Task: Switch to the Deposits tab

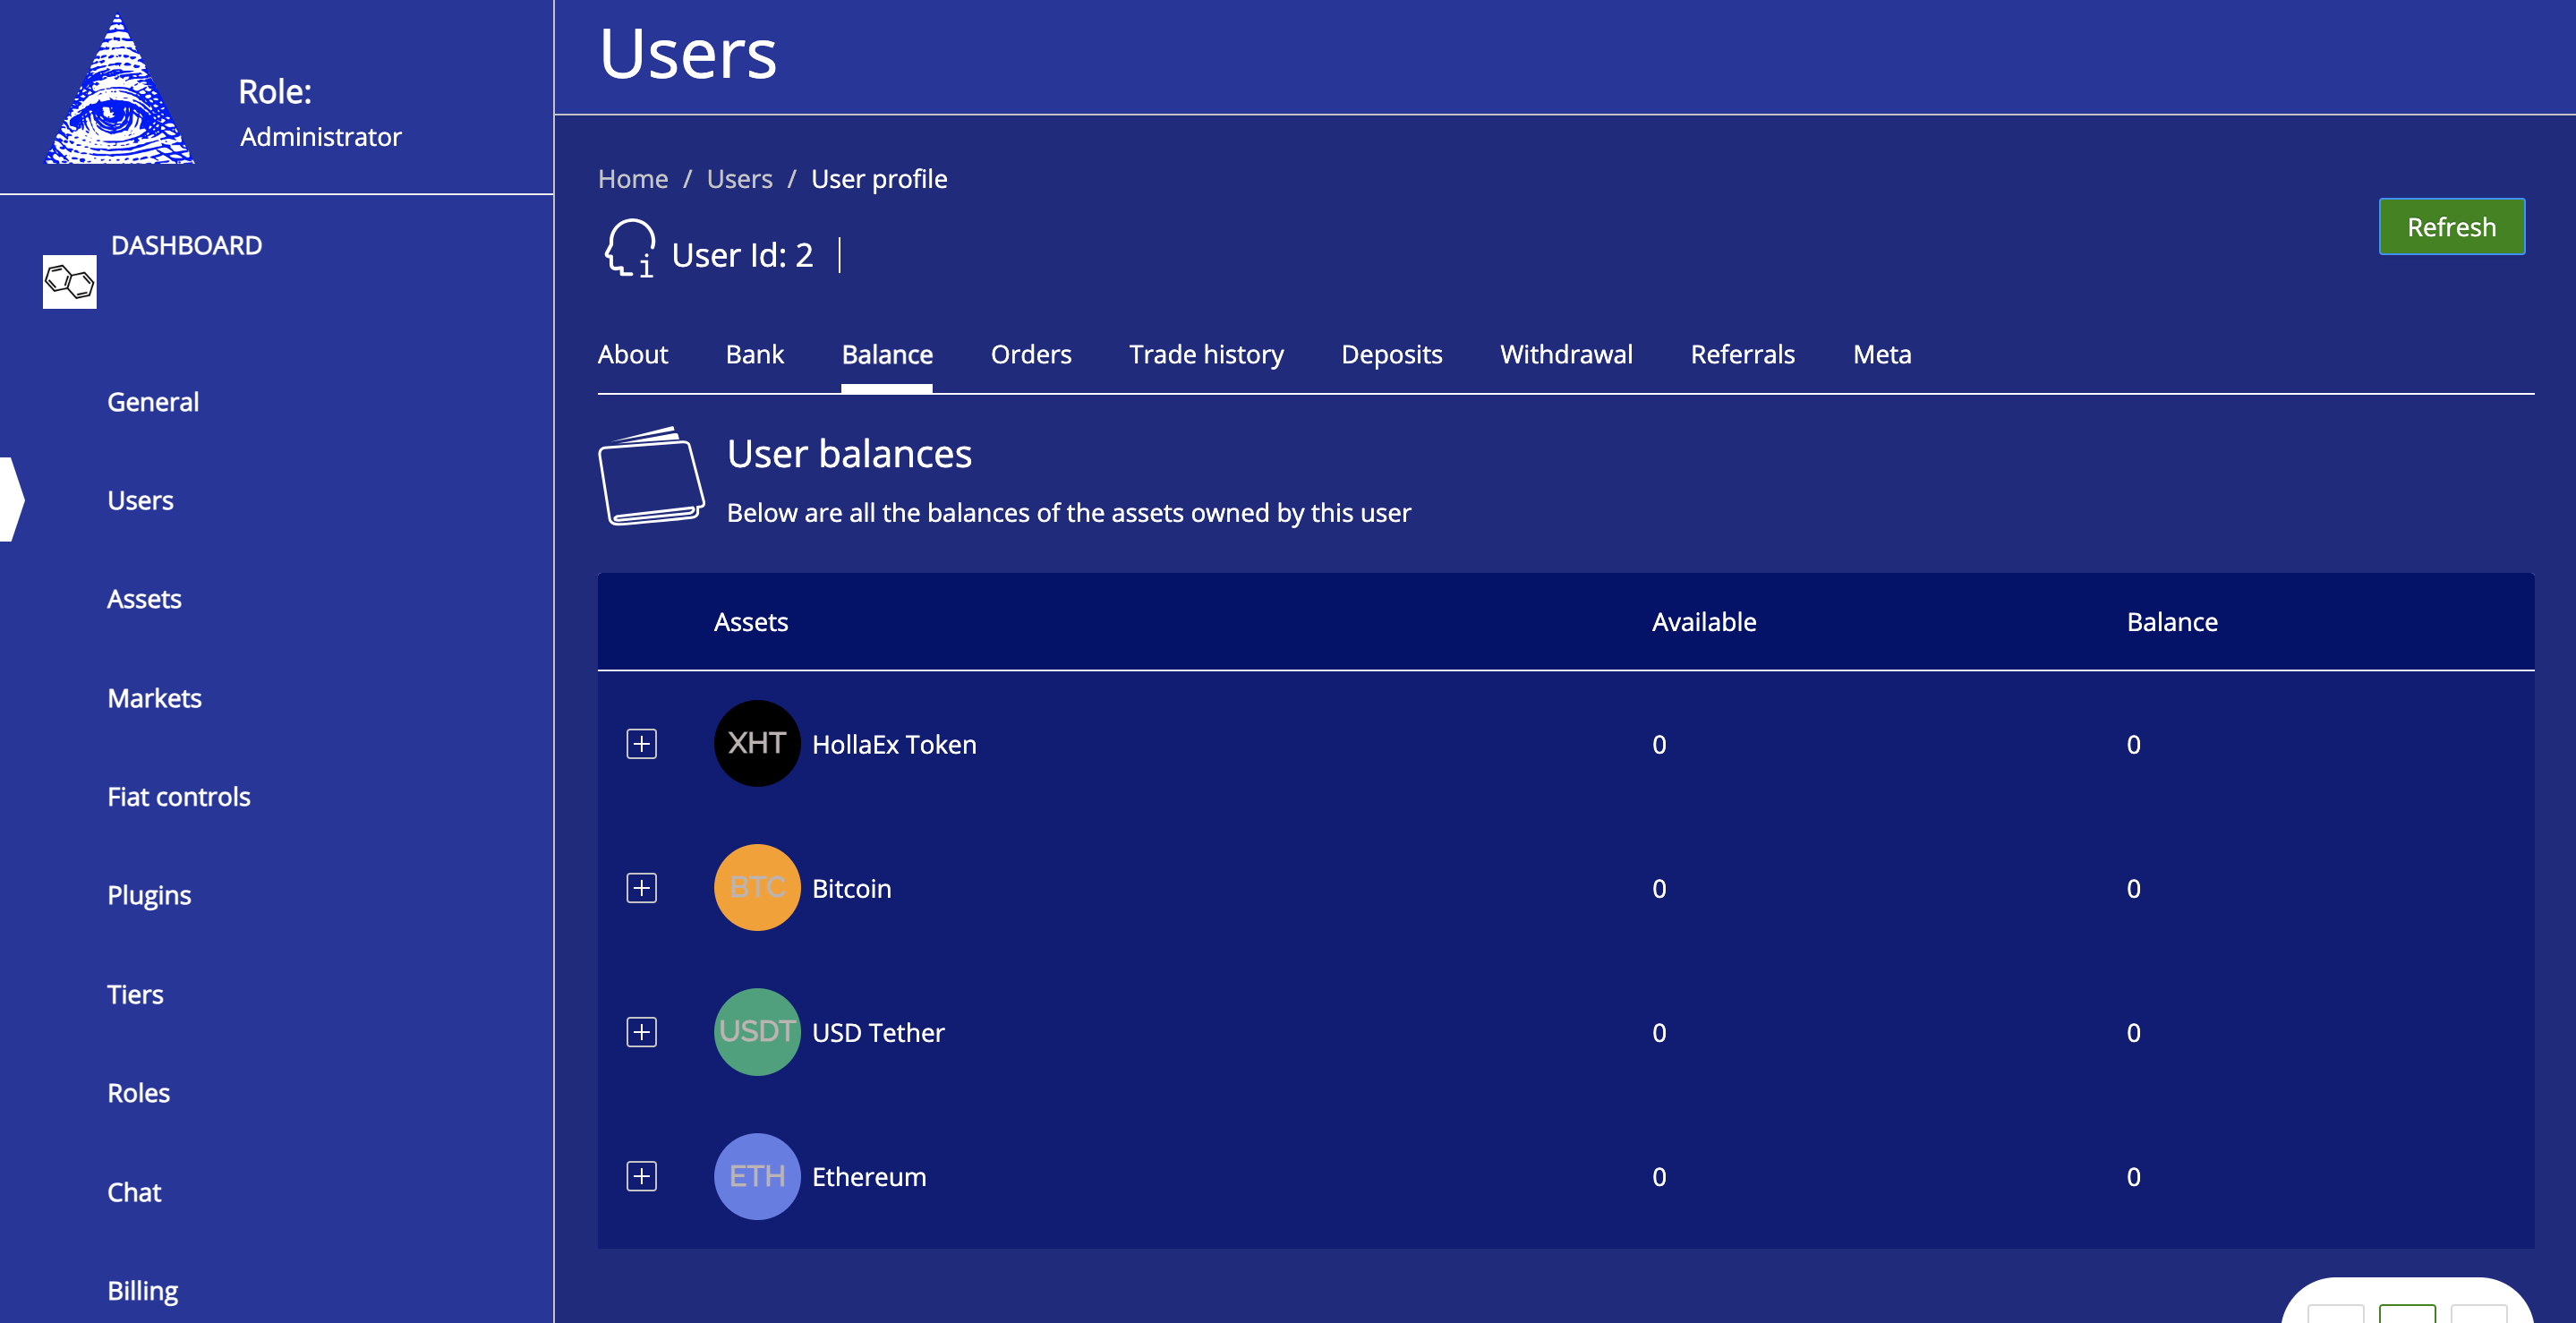Action: [1391, 354]
